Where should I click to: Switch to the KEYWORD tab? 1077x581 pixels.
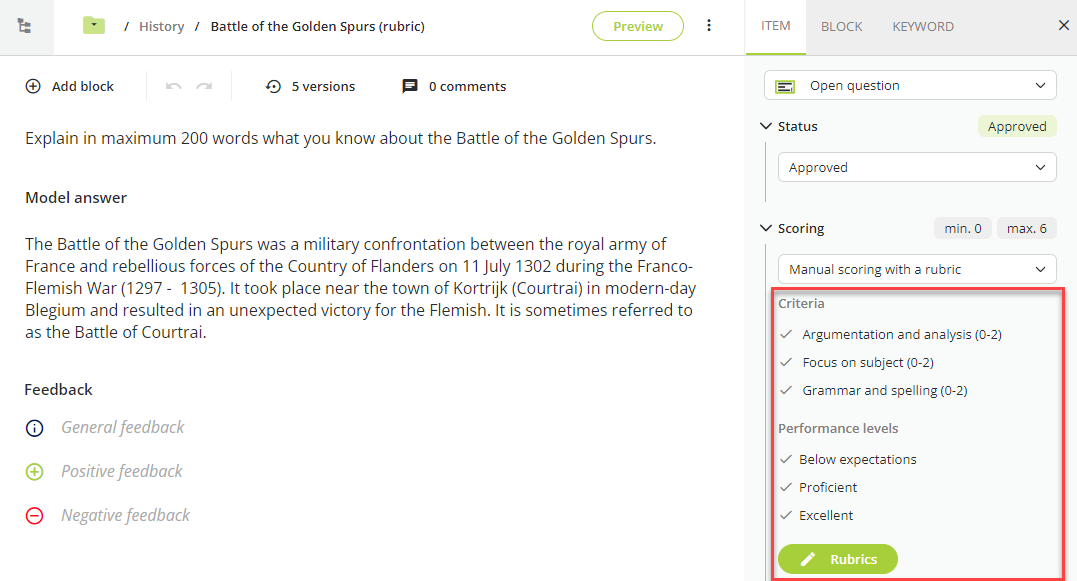(x=922, y=26)
